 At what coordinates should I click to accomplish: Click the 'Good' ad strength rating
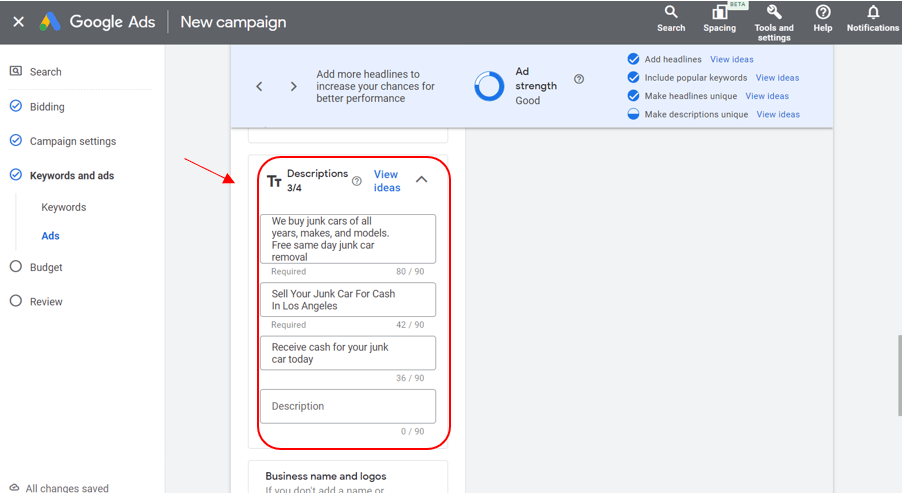click(x=528, y=101)
